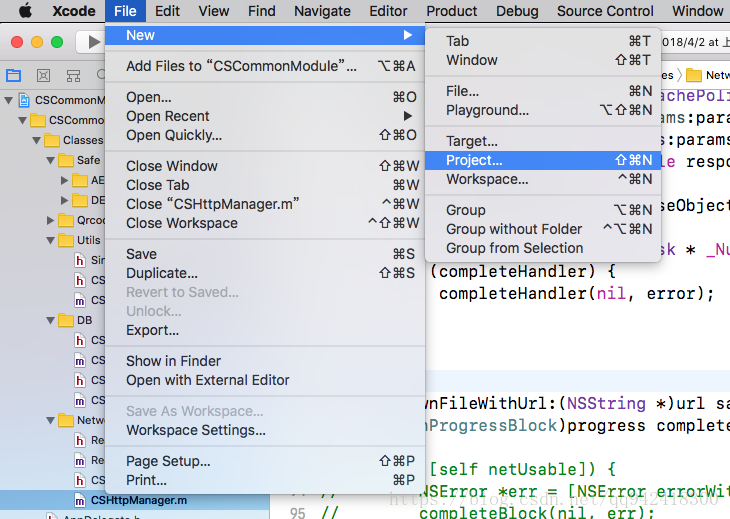Select Add Files to CSCommonModule
Image resolution: width=730 pixels, height=519 pixels.
pyautogui.click(x=265, y=66)
